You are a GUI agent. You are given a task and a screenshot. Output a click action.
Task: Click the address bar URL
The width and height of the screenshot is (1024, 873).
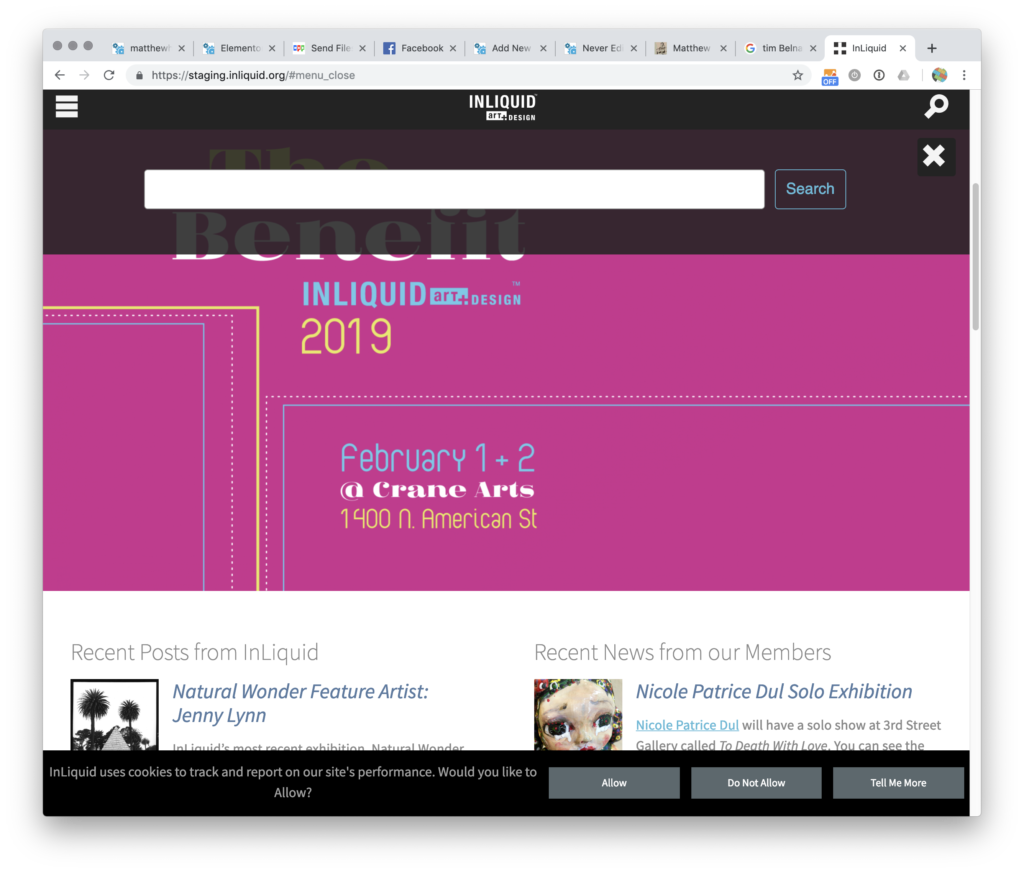(253, 75)
